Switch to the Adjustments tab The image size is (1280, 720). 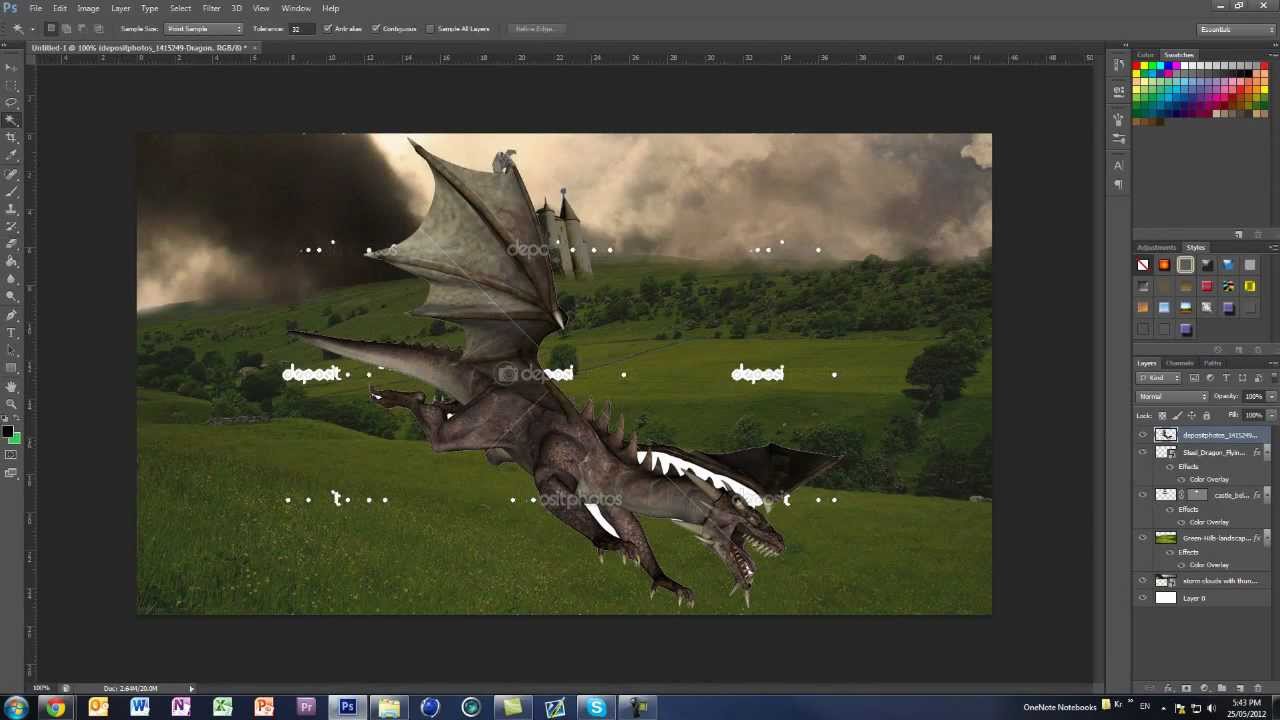point(1156,247)
